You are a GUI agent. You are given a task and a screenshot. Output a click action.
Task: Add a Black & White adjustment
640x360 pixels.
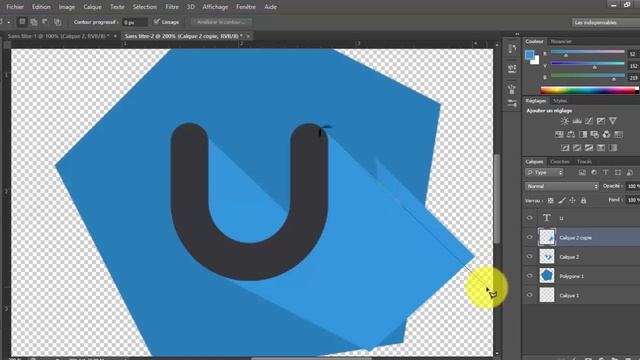pyautogui.click(x=583, y=134)
